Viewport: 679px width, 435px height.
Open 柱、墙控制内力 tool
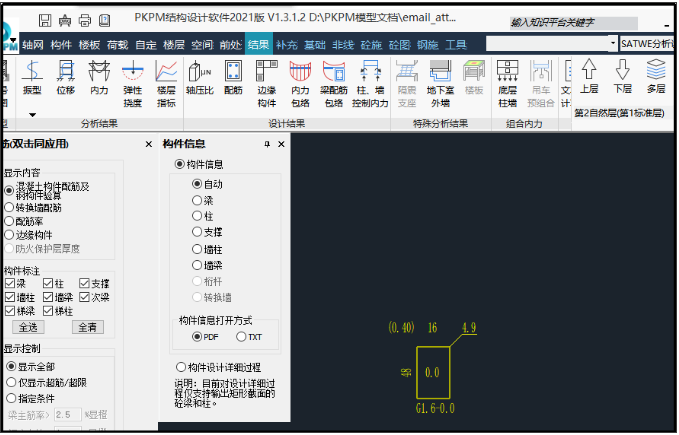pos(370,84)
